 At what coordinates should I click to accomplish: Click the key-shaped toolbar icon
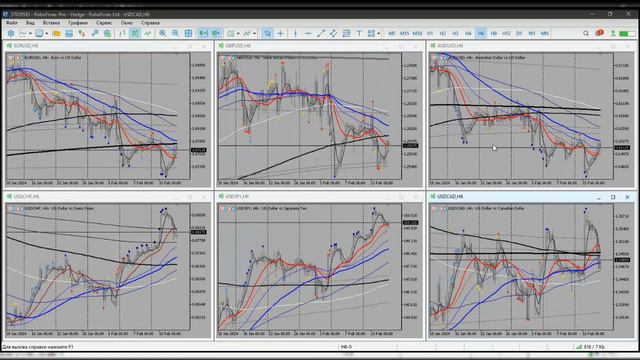(x=95, y=33)
